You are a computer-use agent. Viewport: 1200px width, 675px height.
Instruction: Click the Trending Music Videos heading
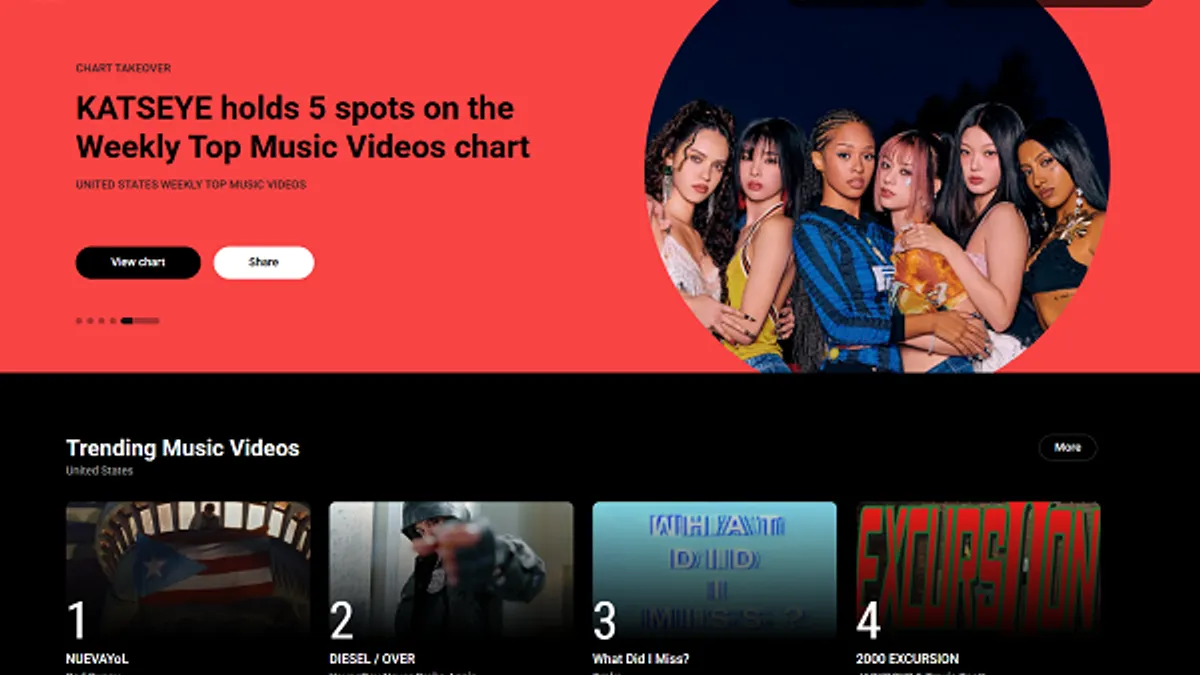[x=183, y=448]
